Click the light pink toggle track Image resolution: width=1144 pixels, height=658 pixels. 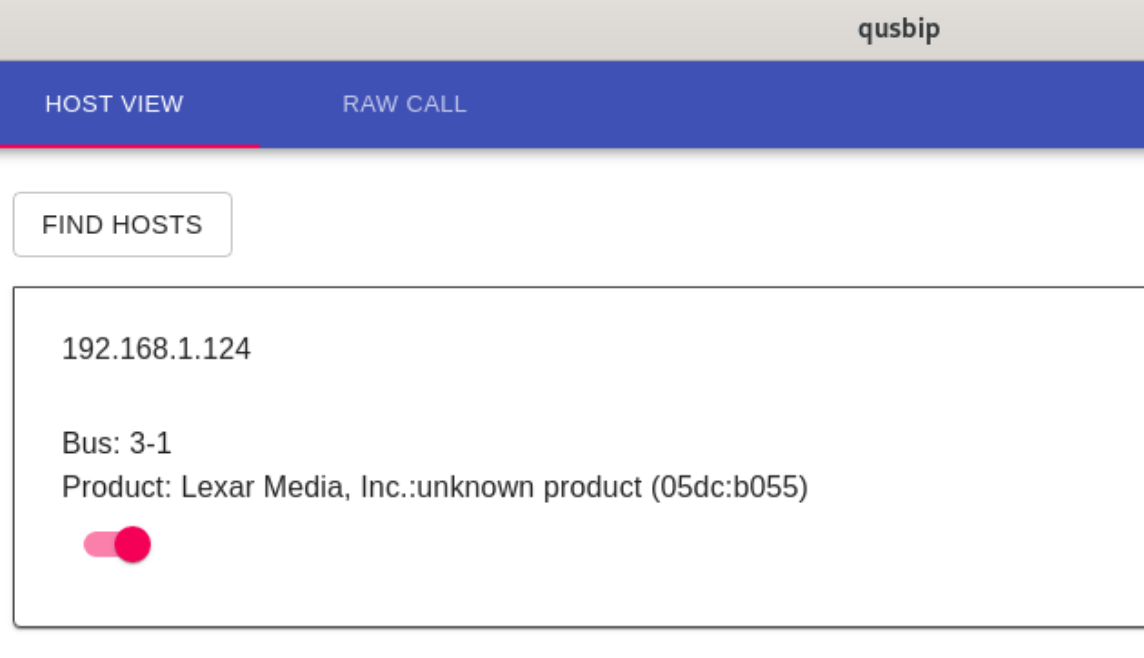tap(95, 545)
